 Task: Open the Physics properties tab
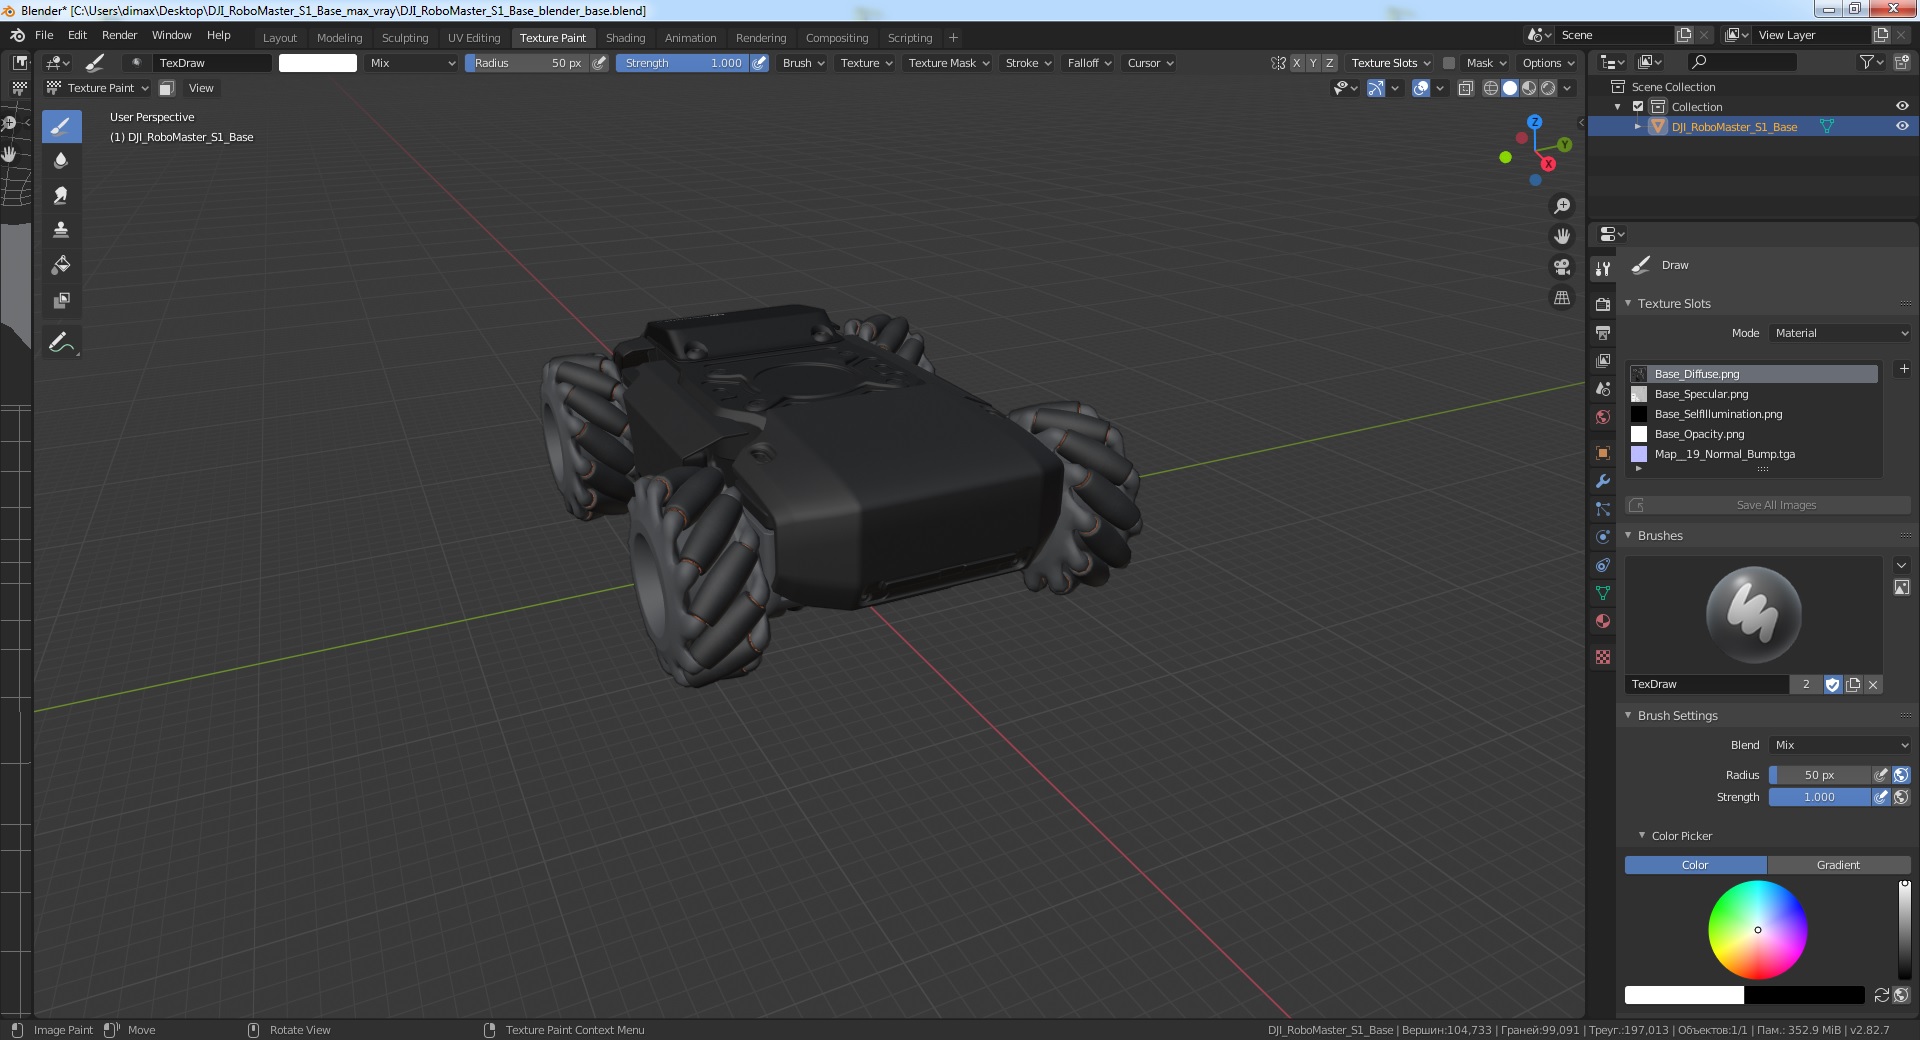(1603, 537)
